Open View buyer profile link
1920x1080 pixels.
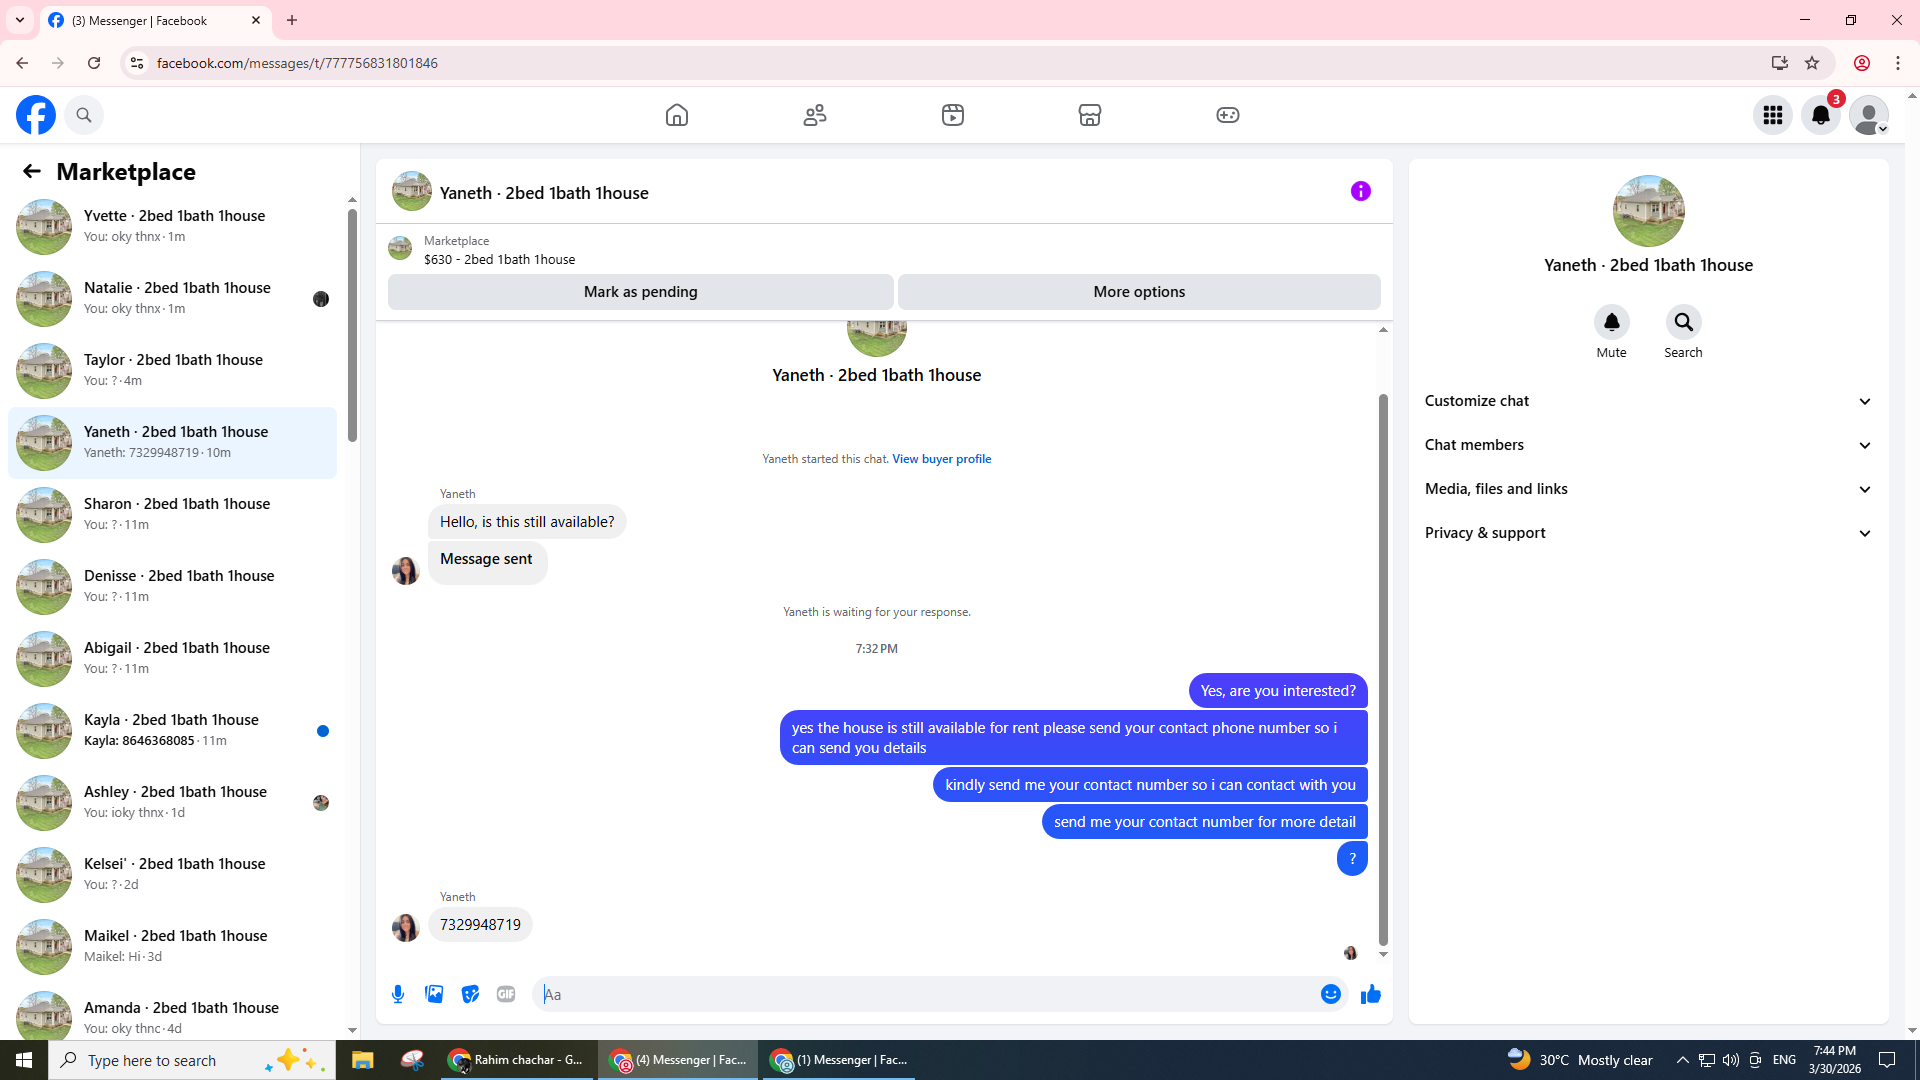[x=941, y=459]
